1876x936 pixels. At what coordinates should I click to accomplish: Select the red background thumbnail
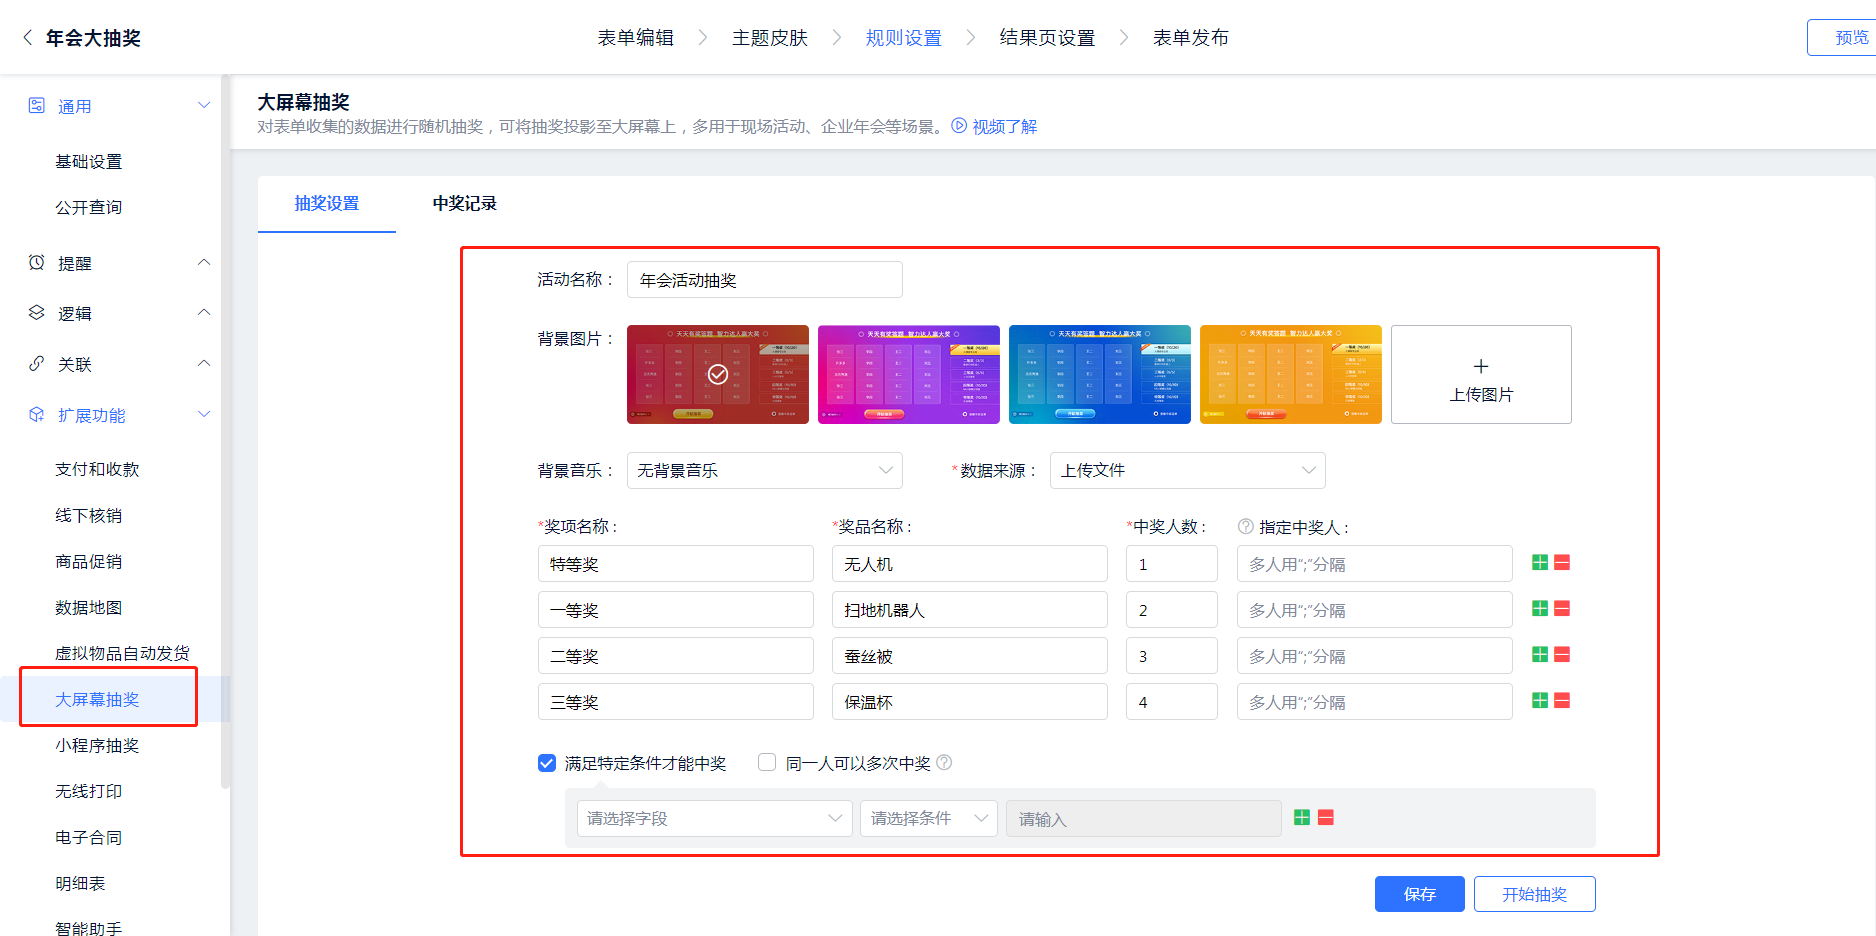(x=718, y=374)
